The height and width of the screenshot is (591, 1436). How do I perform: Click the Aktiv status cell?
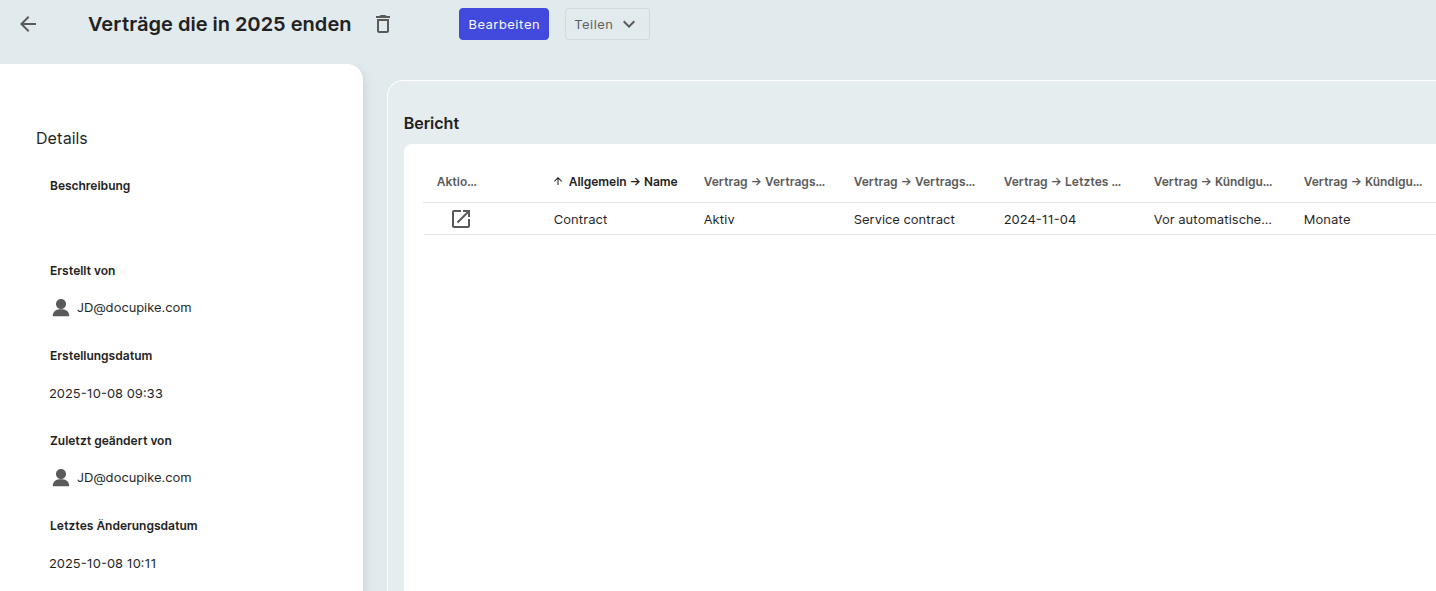click(719, 218)
